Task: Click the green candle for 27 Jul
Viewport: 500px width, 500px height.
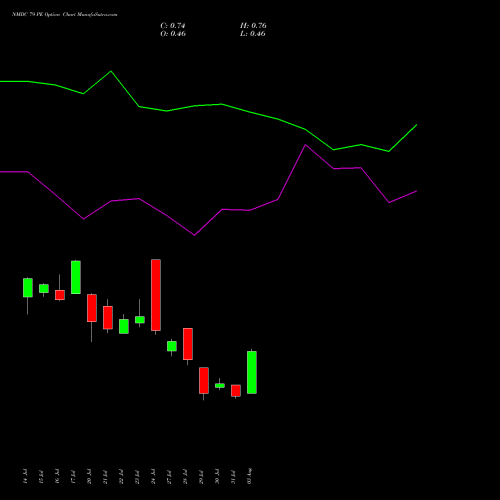Action: coord(172,346)
